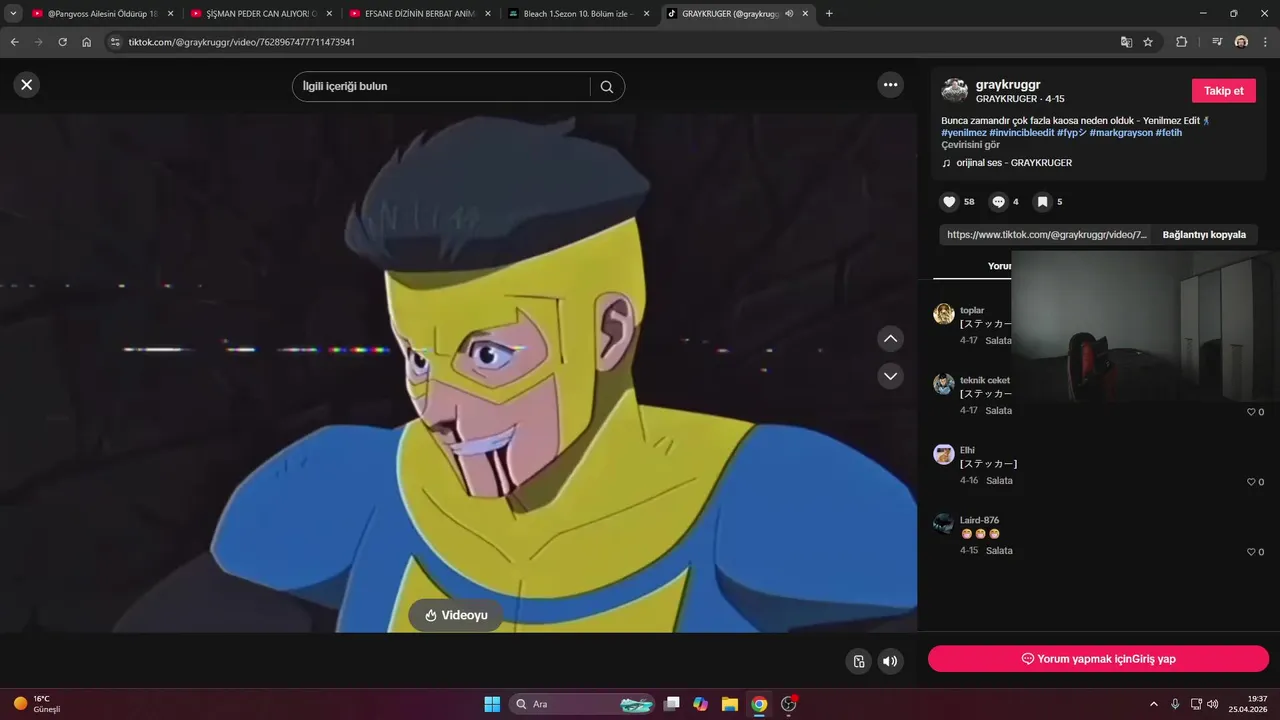Viewport: 1280px width, 720px height.
Task: Click the Takip et follow button
Action: pos(1224,91)
